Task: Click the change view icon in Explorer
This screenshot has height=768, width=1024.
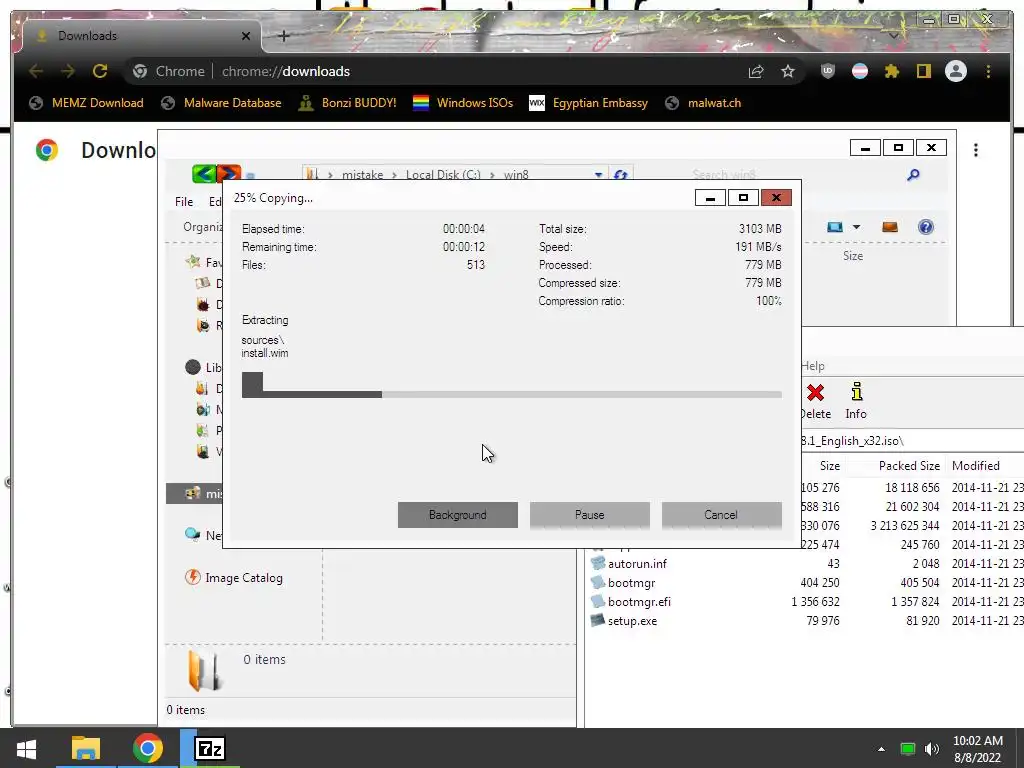Action: pyautogui.click(x=835, y=227)
